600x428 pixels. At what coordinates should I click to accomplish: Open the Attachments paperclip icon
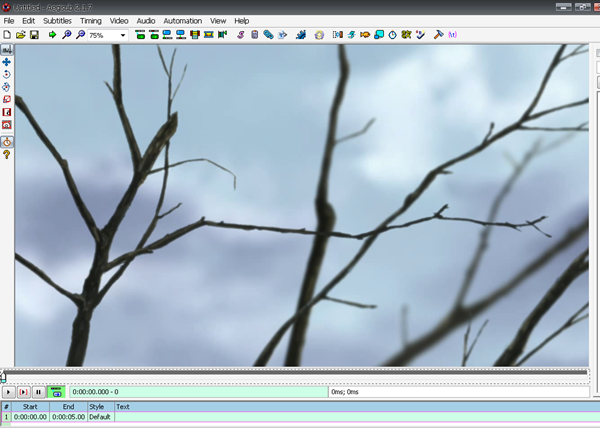pyautogui.click(x=268, y=35)
